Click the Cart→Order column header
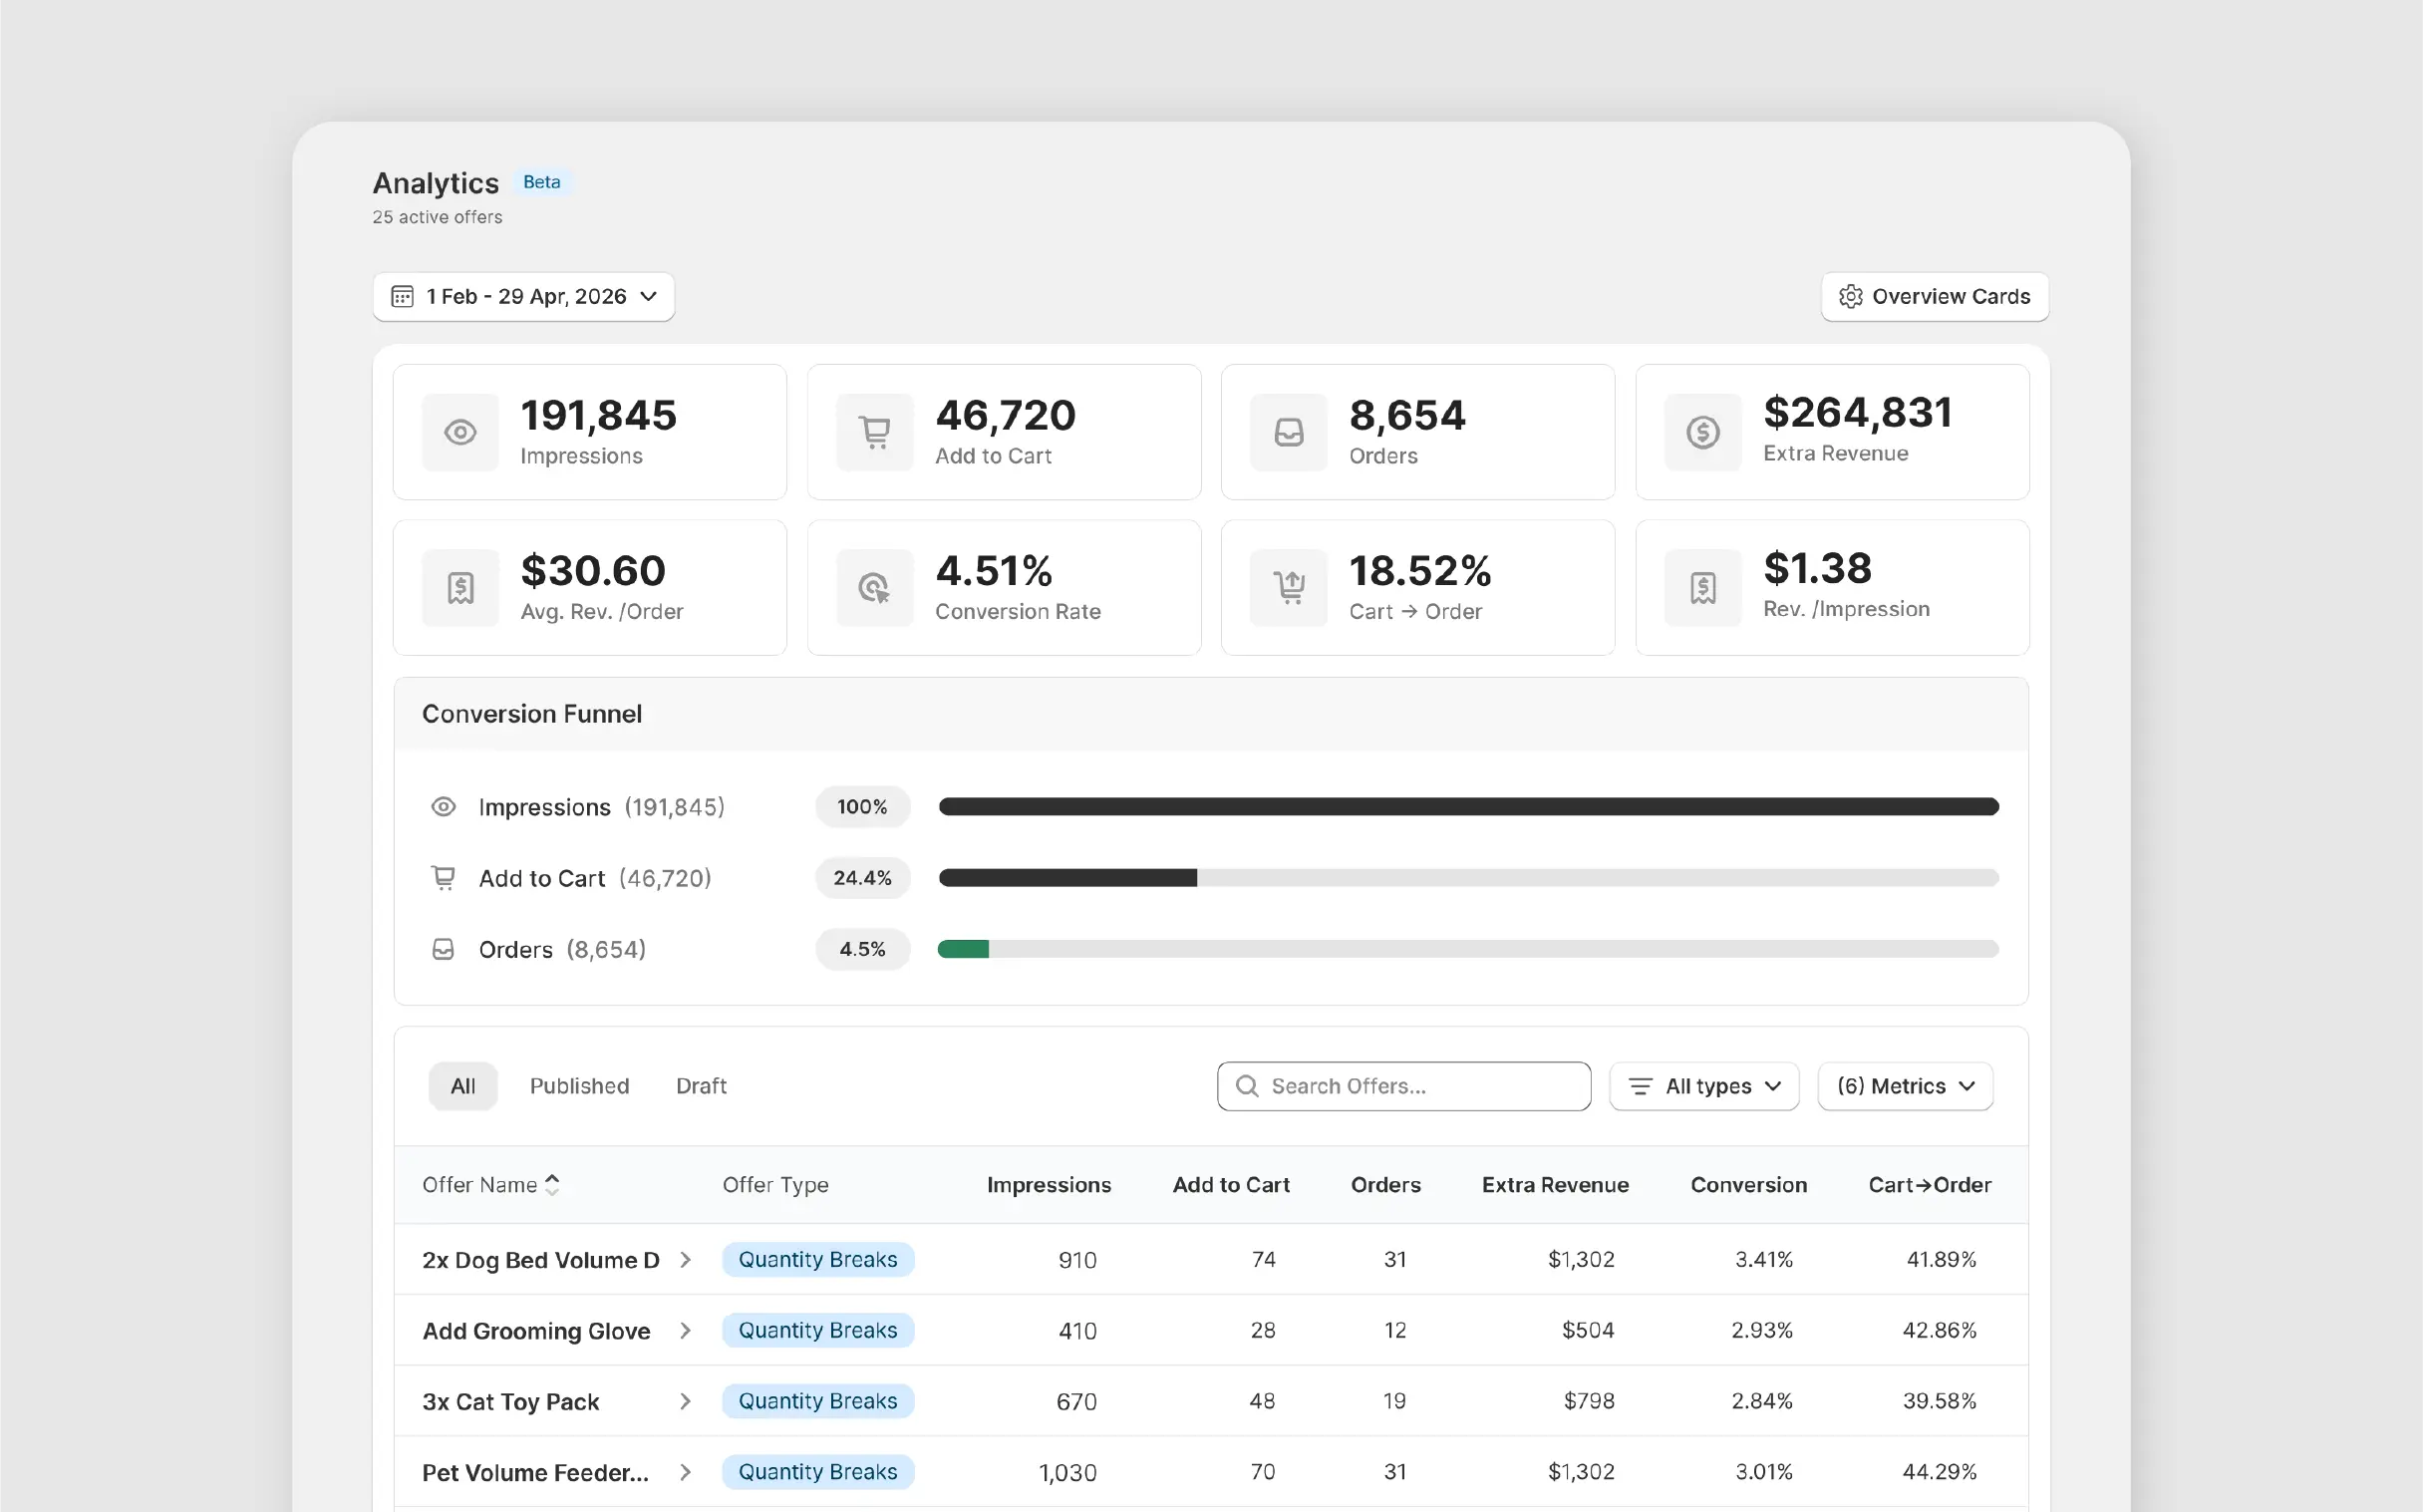2423x1512 pixels. point(1930,1185)
